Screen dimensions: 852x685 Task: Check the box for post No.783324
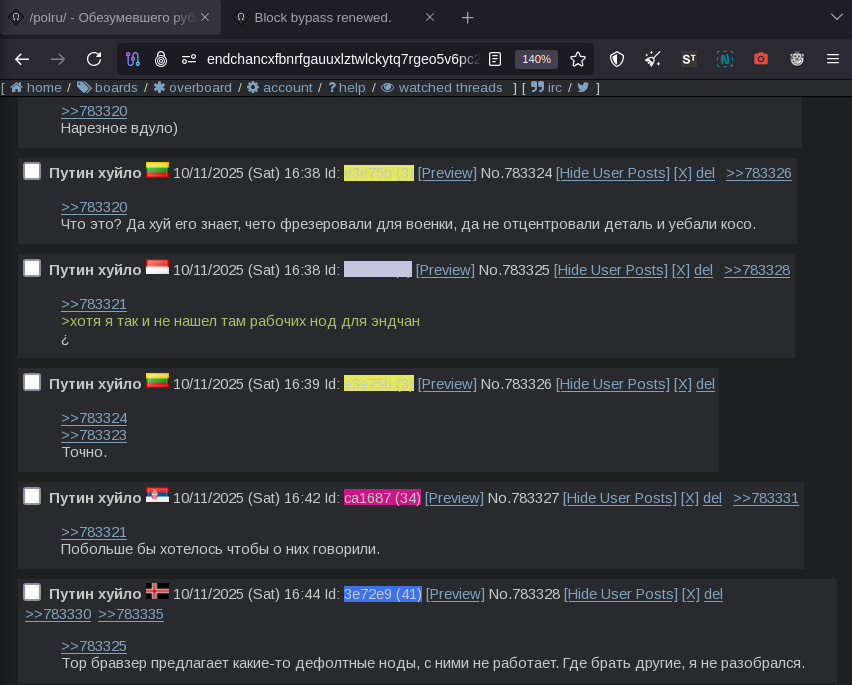click(32, 172)
